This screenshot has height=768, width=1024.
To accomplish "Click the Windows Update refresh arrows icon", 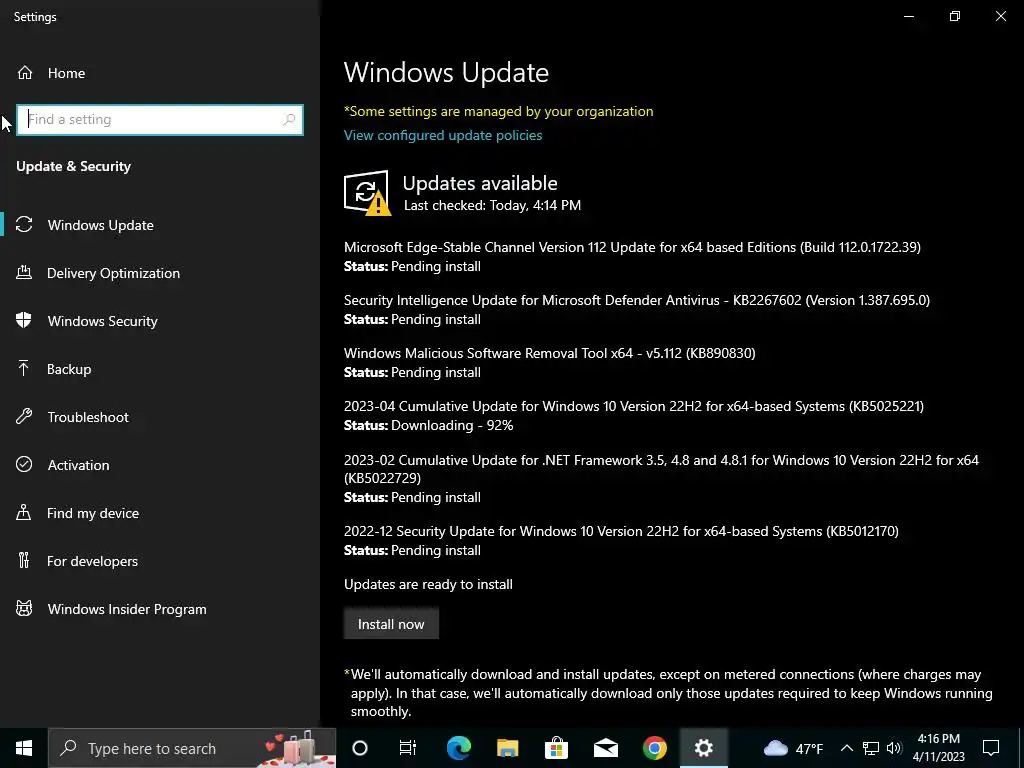I will (24, 225).
